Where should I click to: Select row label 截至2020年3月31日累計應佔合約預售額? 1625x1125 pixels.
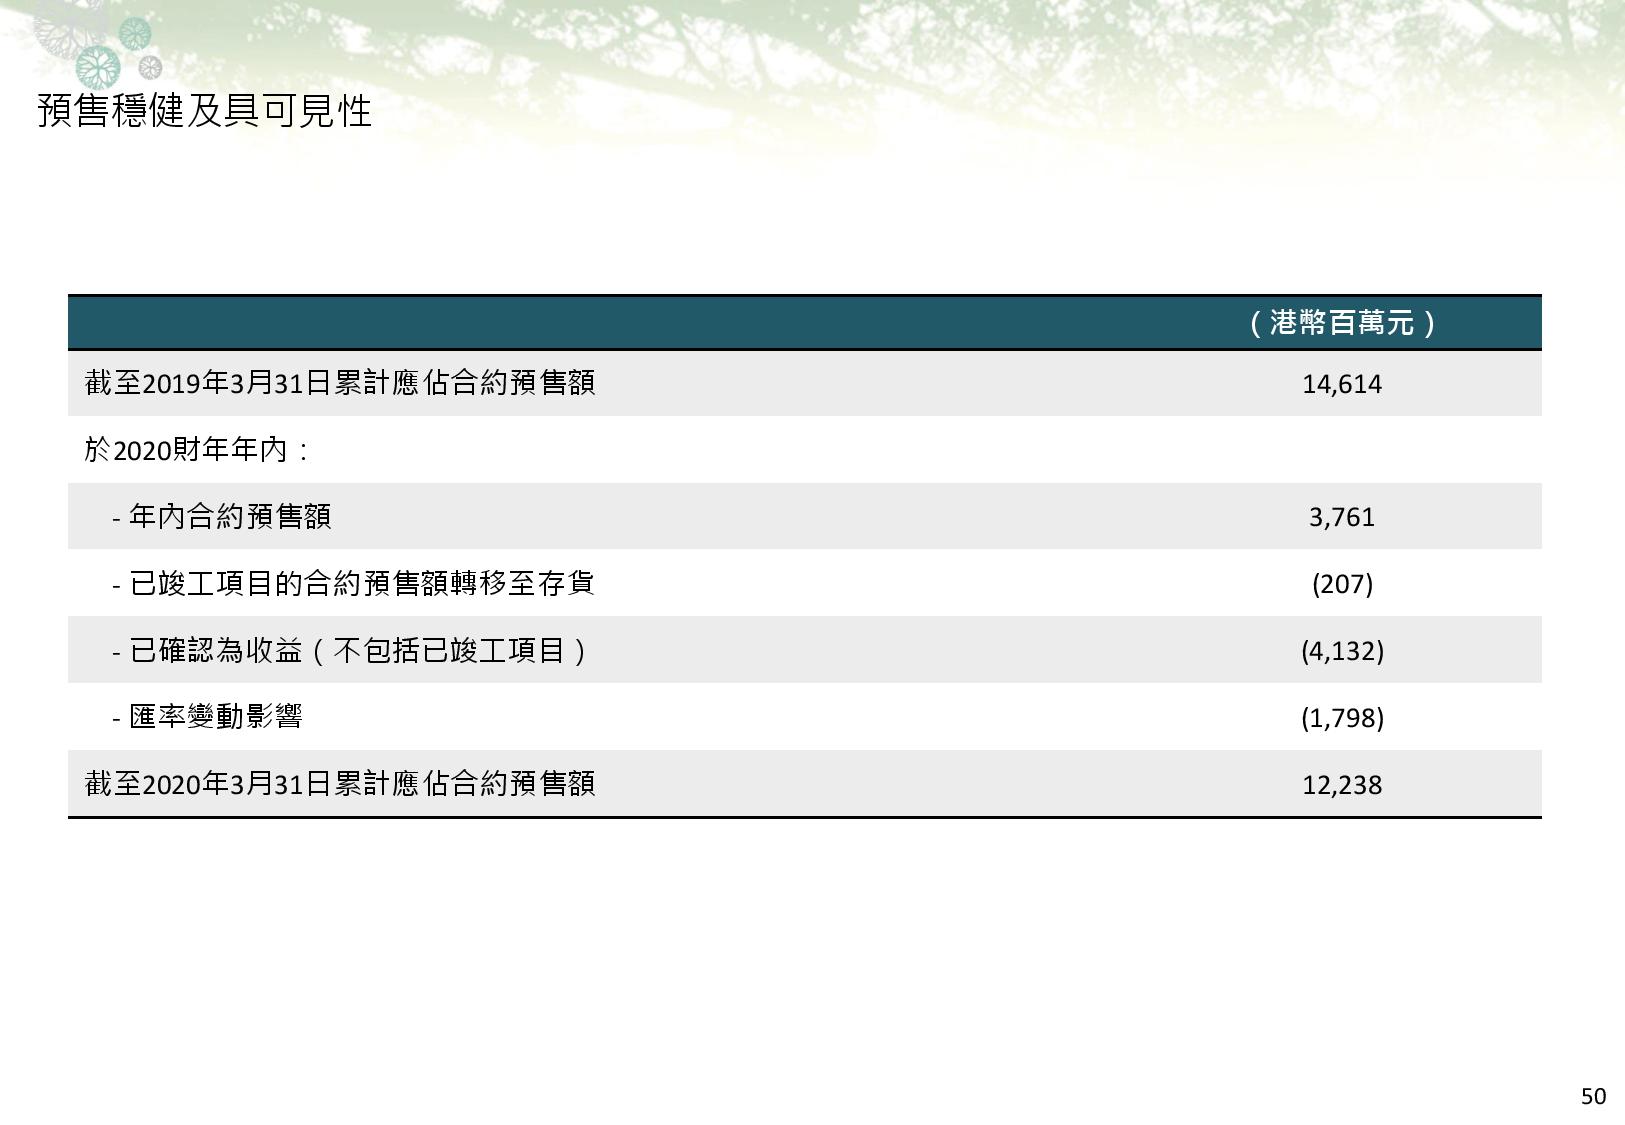click(340, 783)
